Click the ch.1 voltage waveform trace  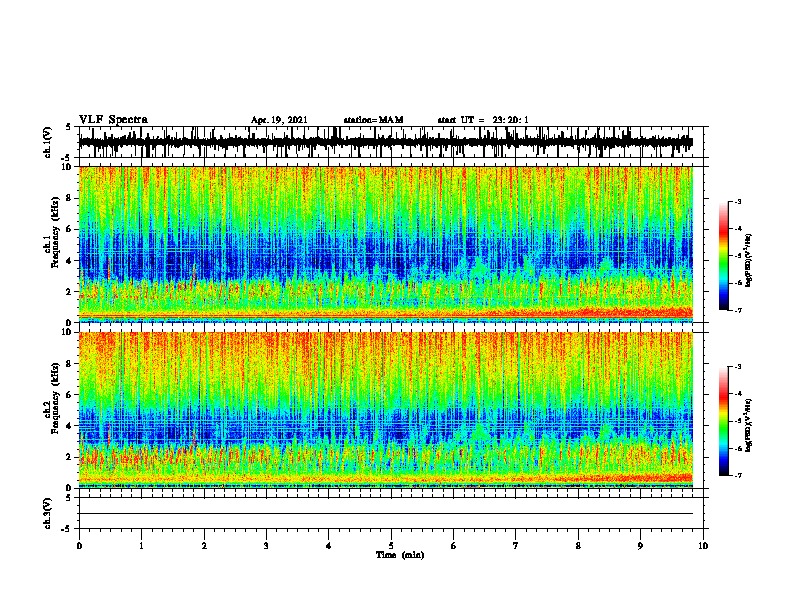(x=386, y=142)
